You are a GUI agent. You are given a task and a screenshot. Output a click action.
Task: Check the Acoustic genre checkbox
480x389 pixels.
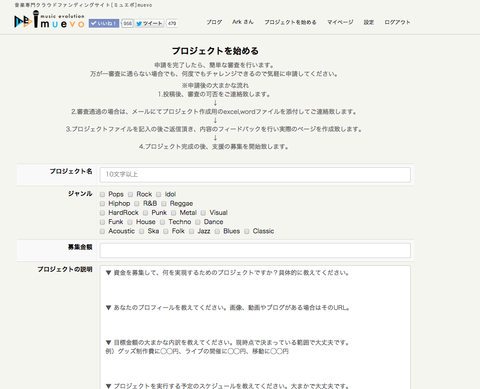[102, 231]
